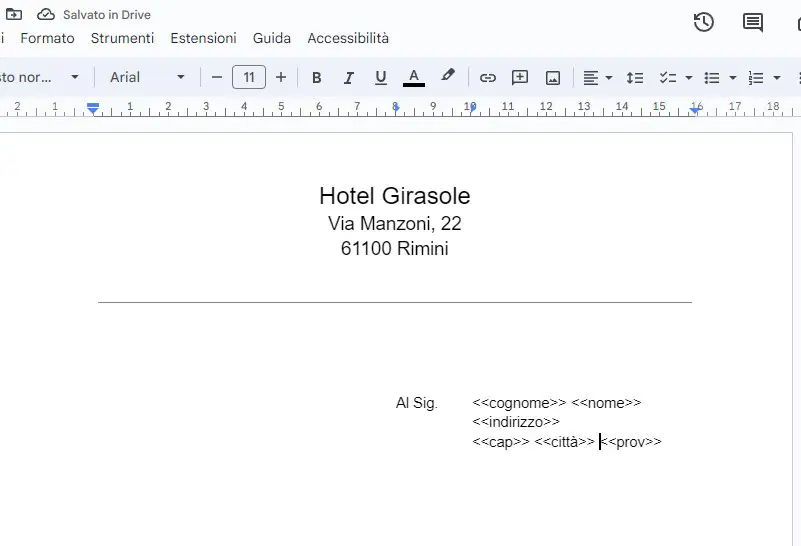Open the Formato menu
The height and width of the screenshot is (546, 801).
pyautogui.click(x=48, y=38)
